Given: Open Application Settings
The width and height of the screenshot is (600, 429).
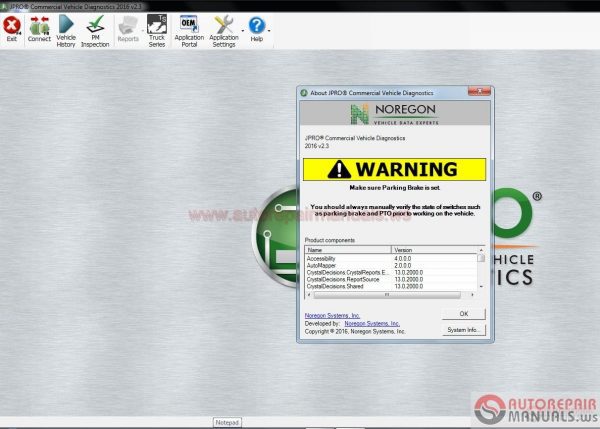Looking at the screenshot, I should click(224, 31).
